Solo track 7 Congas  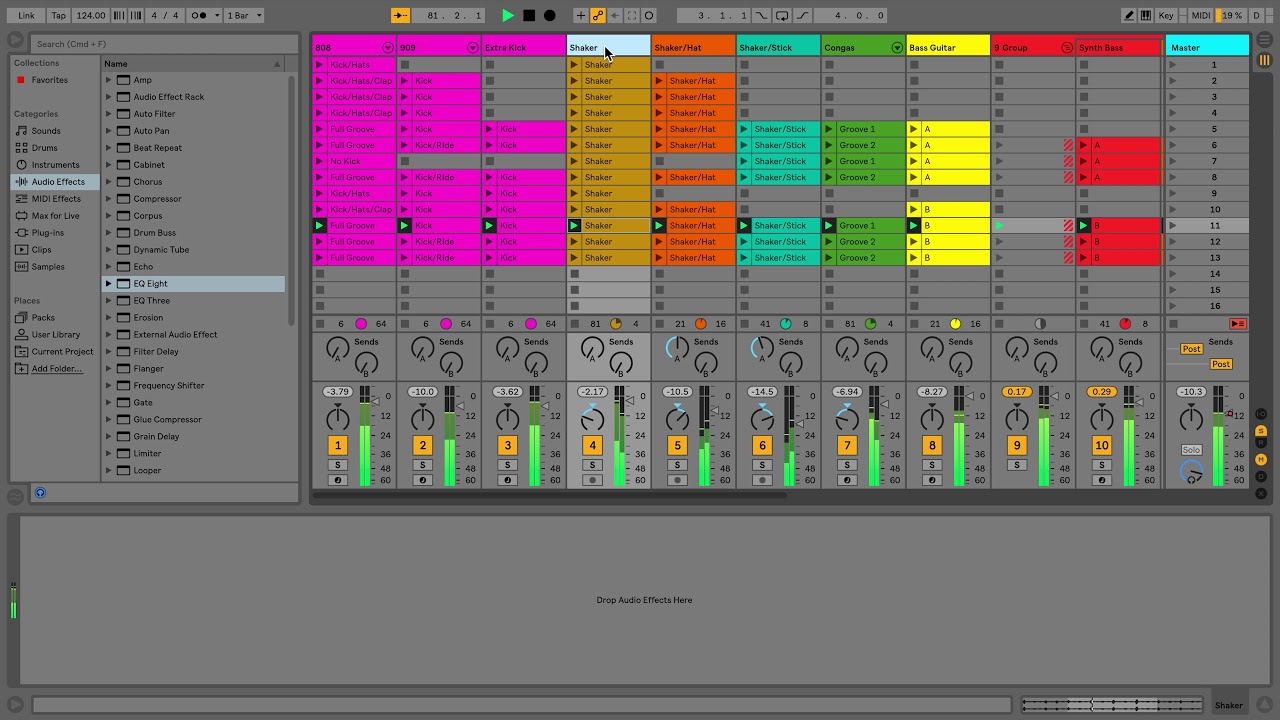point(847,465)
